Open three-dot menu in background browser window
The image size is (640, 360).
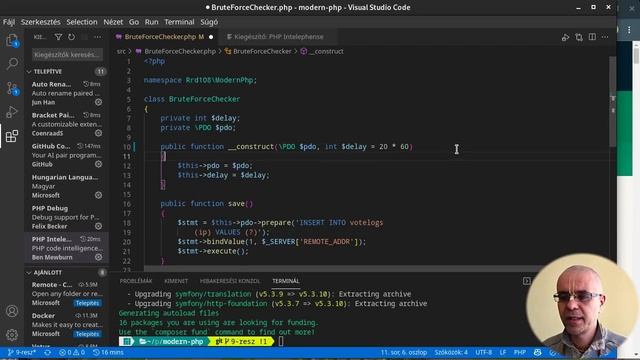click(629, 30)
